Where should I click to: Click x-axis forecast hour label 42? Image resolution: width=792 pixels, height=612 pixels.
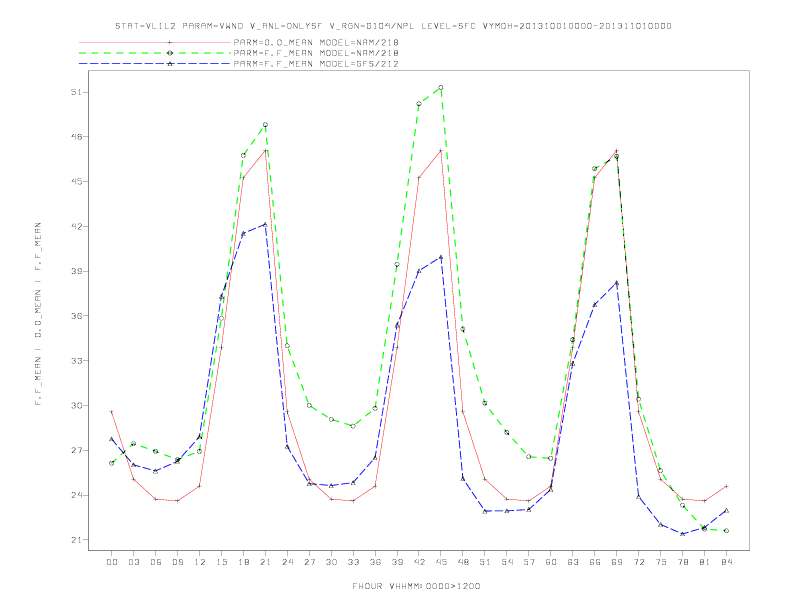click(419, 562)
